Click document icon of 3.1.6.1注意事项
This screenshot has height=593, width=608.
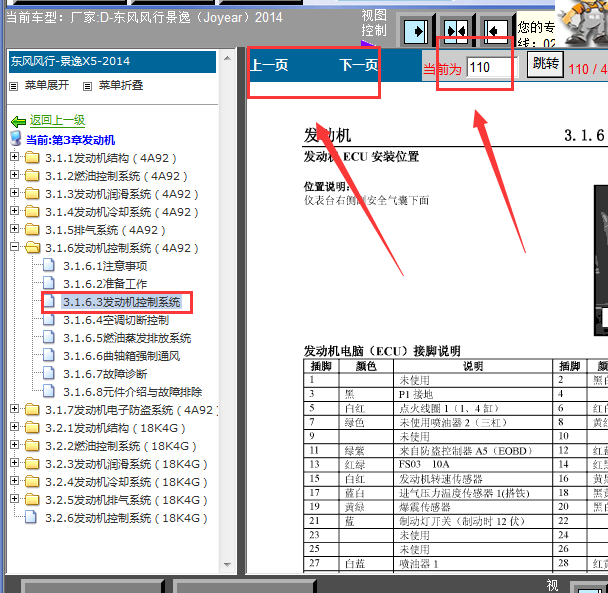point(48,265)
